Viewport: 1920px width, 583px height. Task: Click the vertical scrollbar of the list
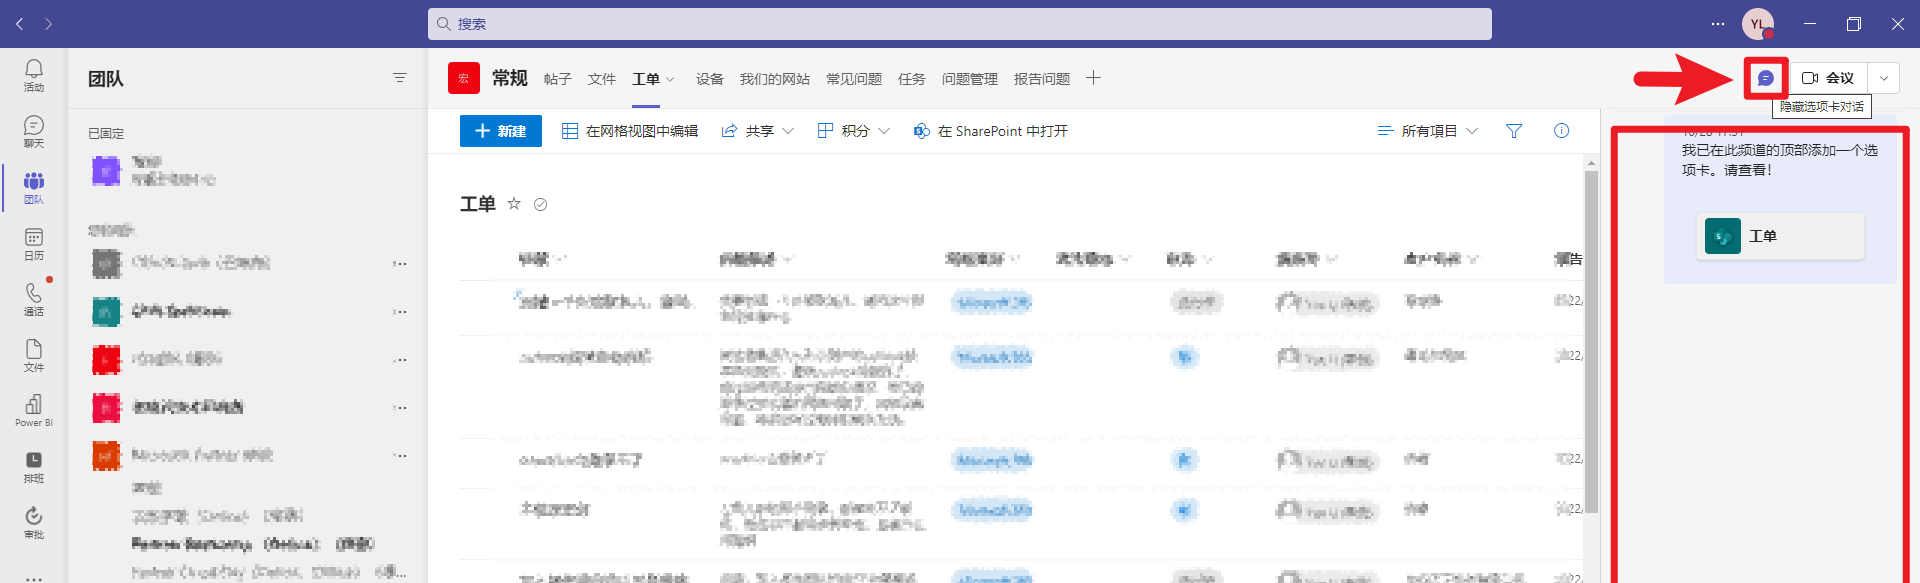(x=1591, y=340)
